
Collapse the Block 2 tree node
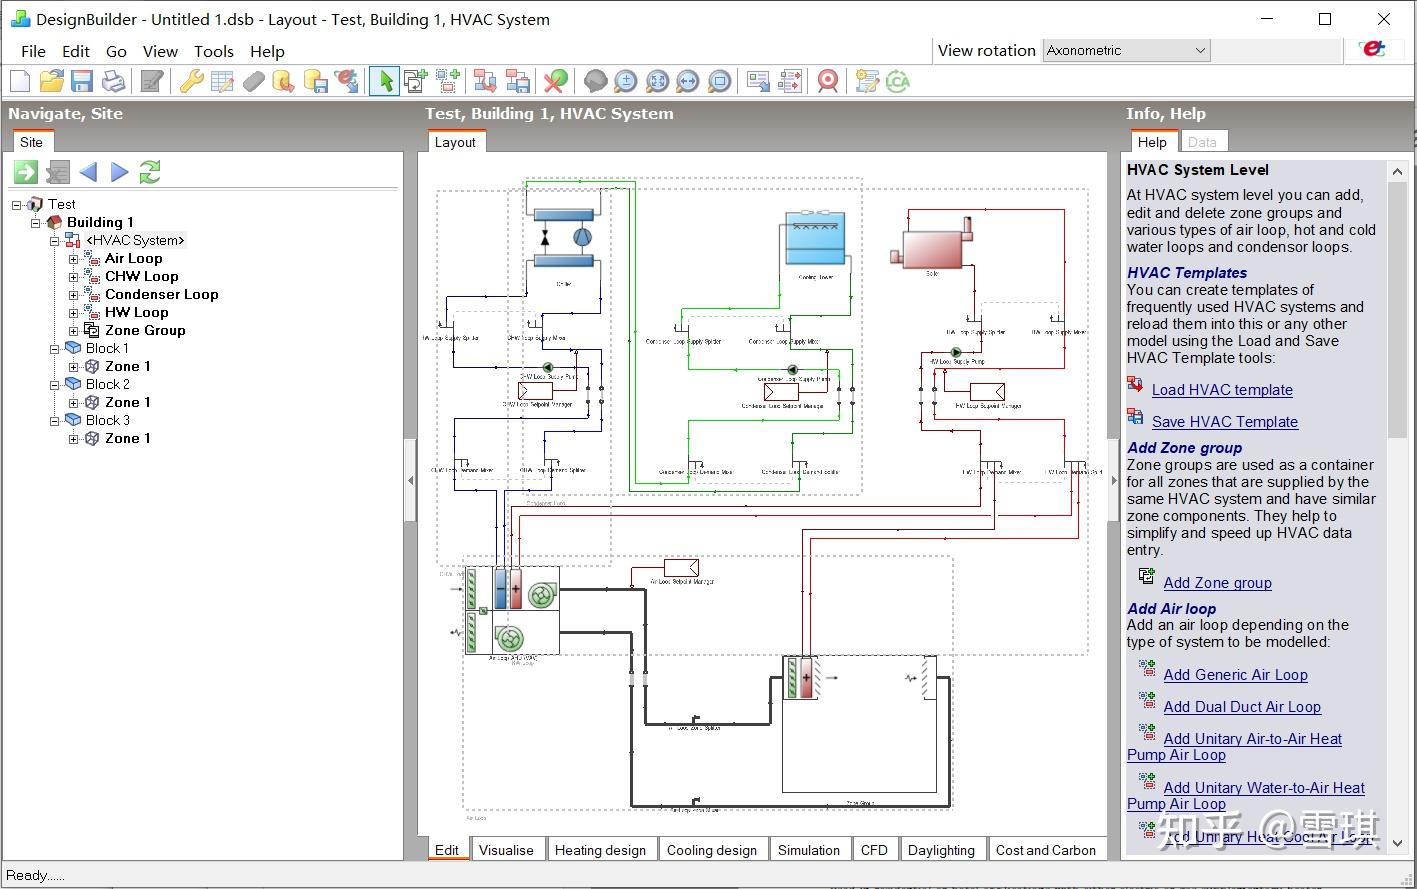tap(55, 385)
